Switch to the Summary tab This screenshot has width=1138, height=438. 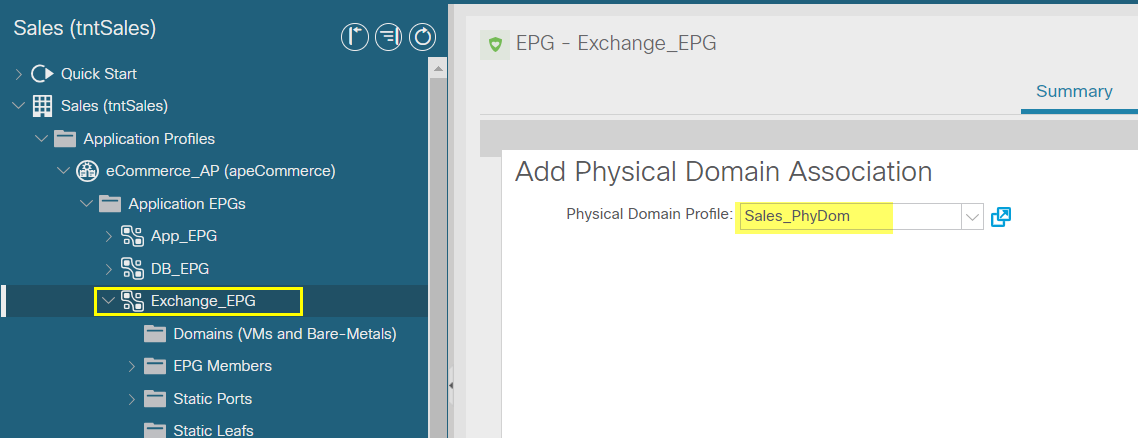pyautogui.click(x=1074, y=91)
